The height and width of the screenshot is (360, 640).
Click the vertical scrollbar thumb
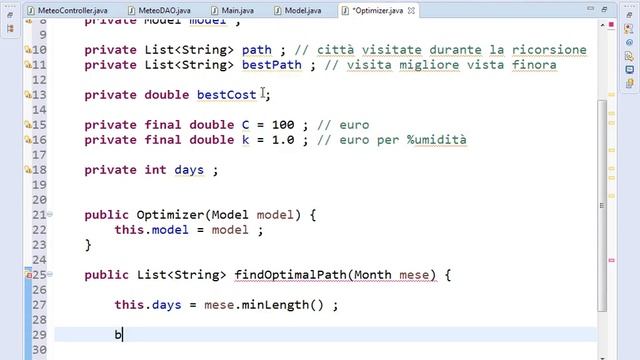[x=602, y=205]
